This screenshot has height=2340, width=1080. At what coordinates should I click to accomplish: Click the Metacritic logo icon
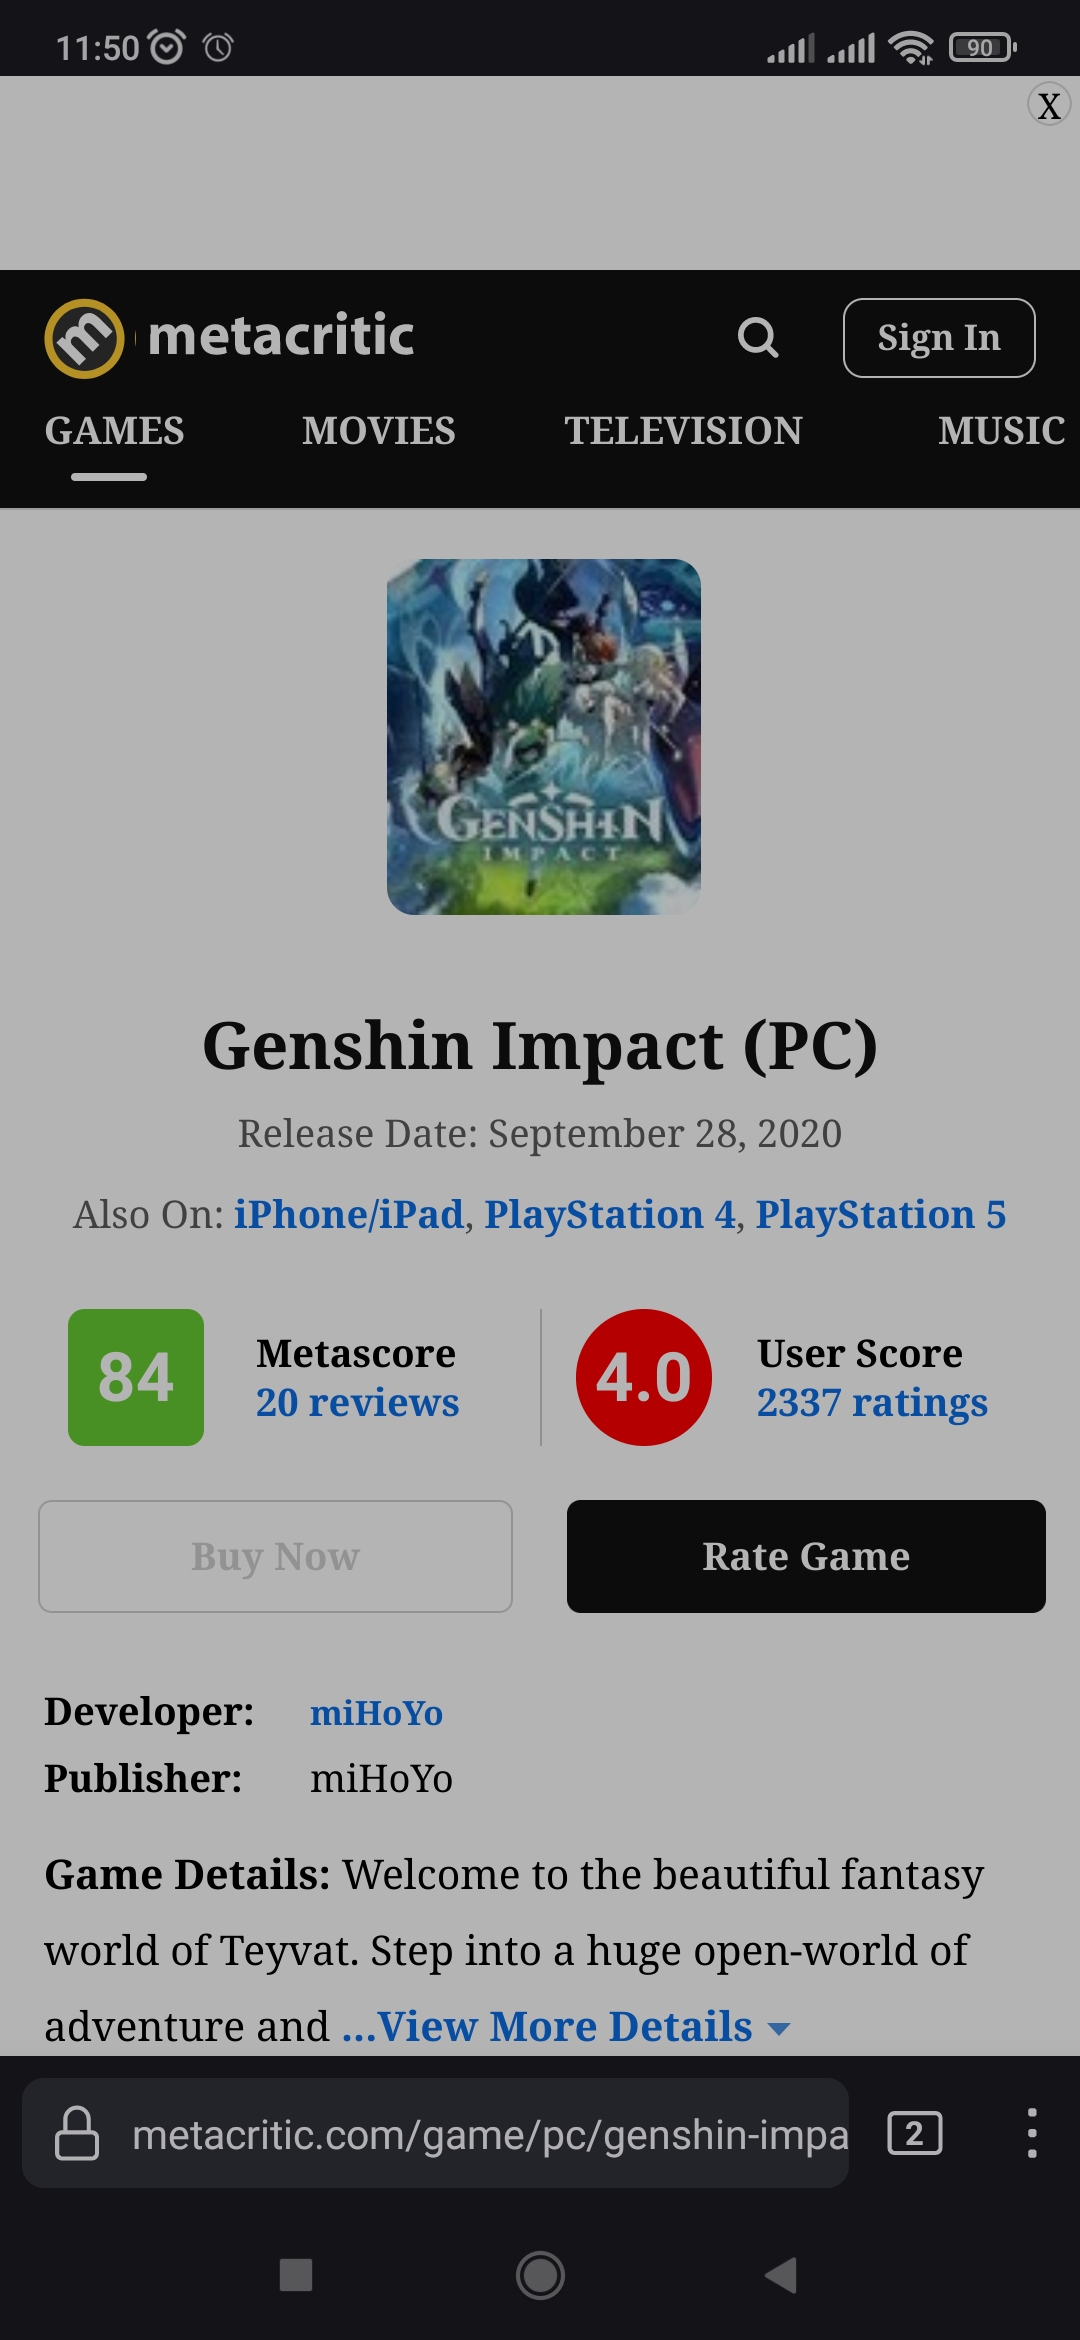[85, 338]
